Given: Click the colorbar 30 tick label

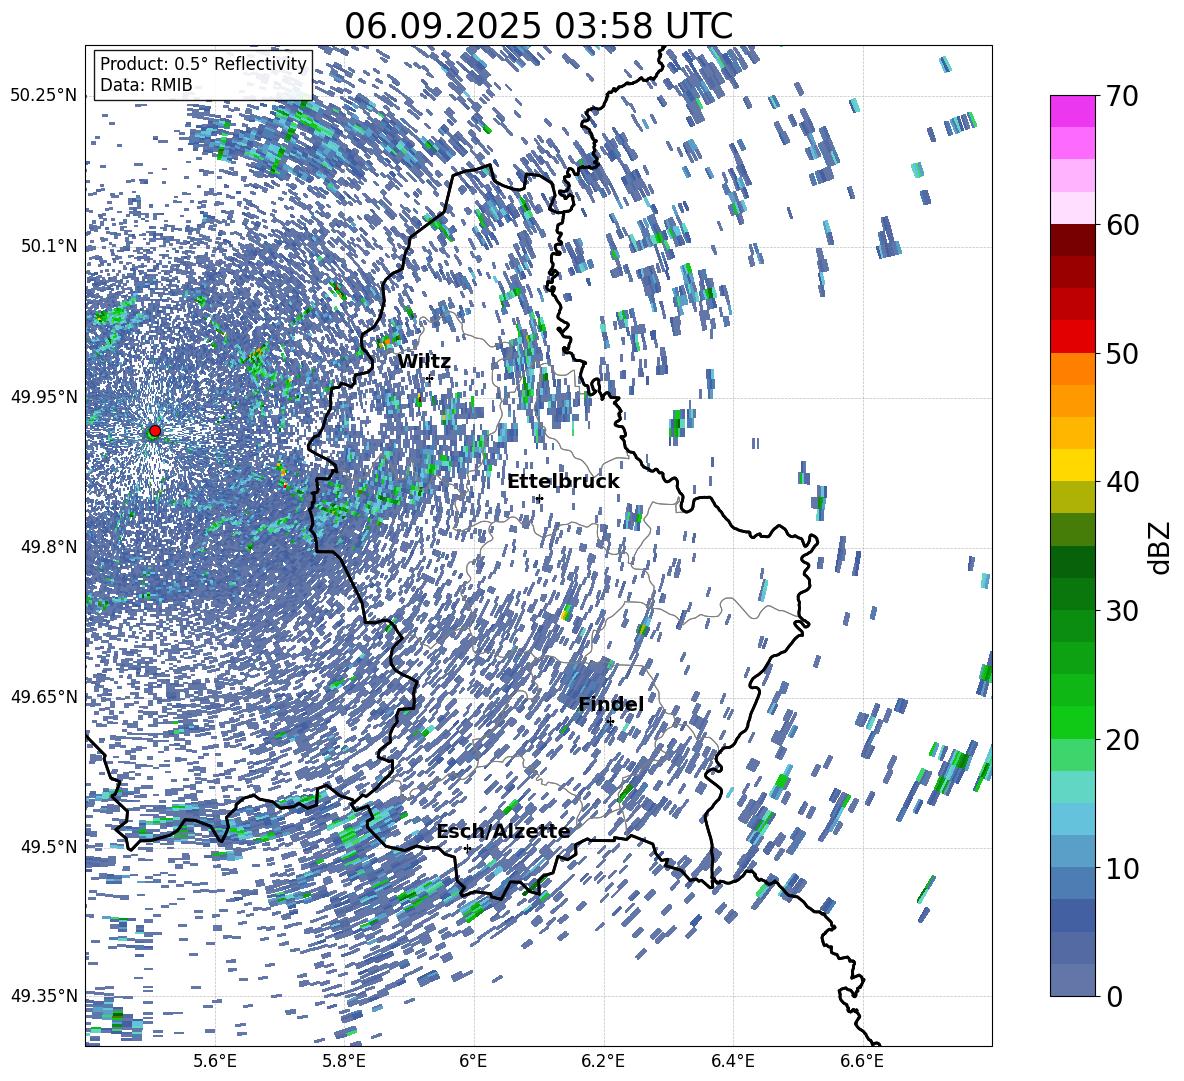Looking at the screenshot, I should [1122, 611].
